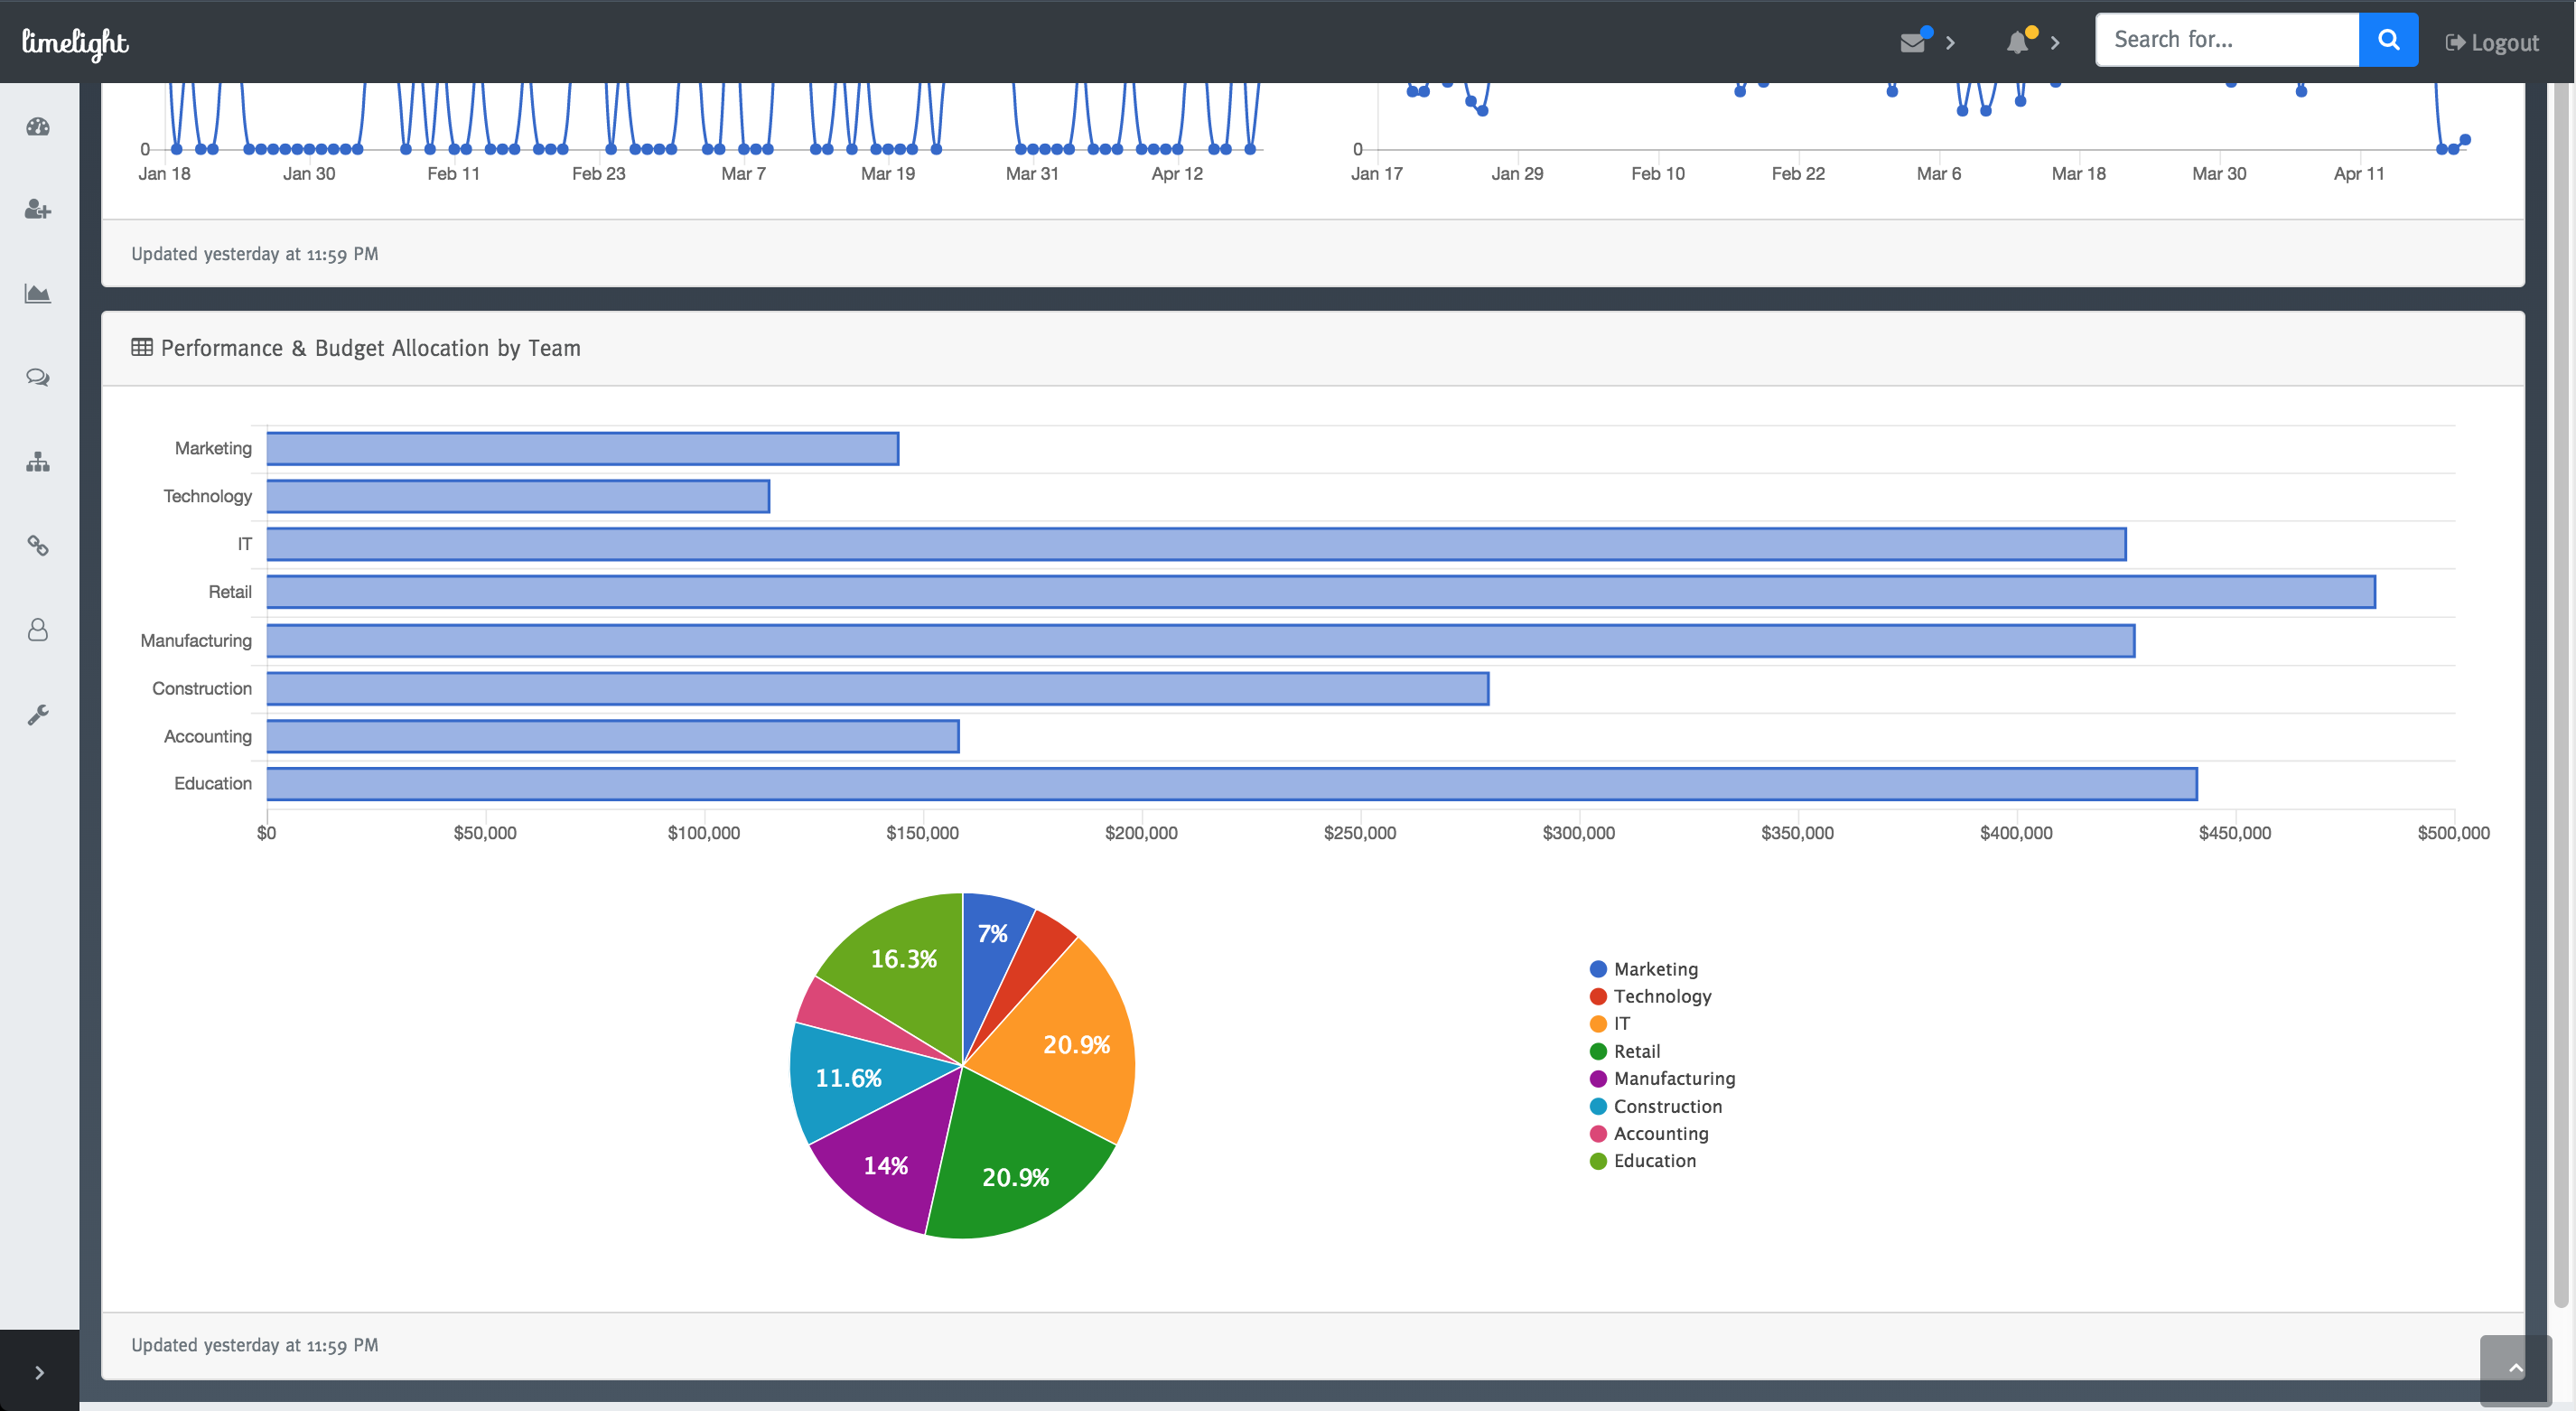Click the Marketing bar in bar chart
This screenshot has height=1411, width=2576.
click(x=583, y=449)
